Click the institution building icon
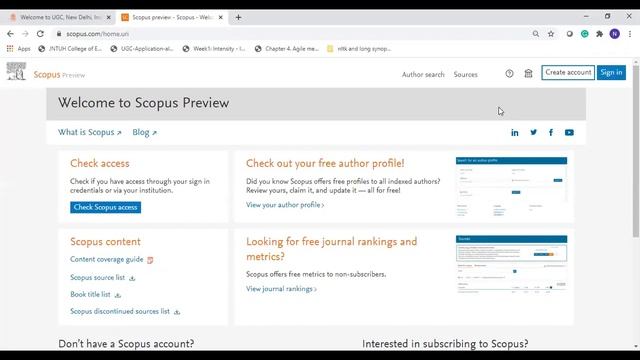 [x=528, y=73]
